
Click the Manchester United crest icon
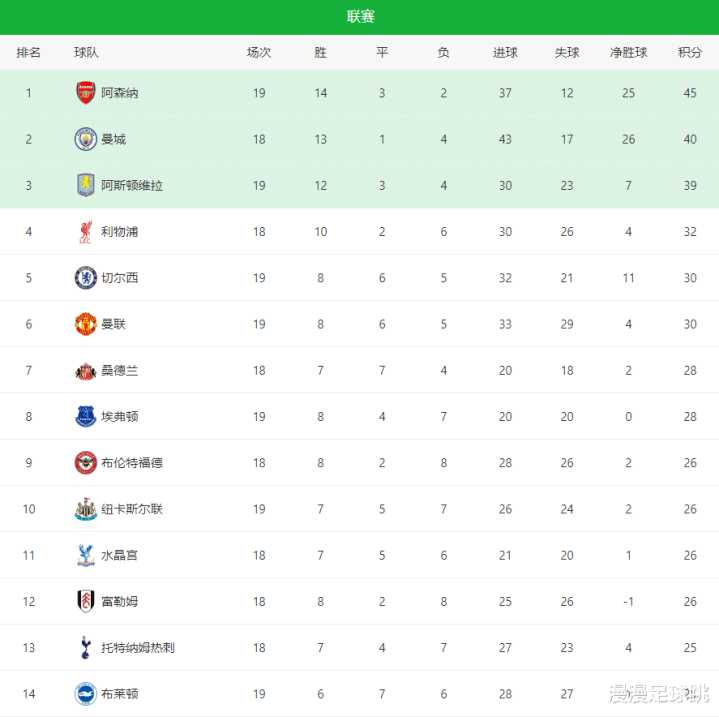pyautogui.click(x=86, y=324)
